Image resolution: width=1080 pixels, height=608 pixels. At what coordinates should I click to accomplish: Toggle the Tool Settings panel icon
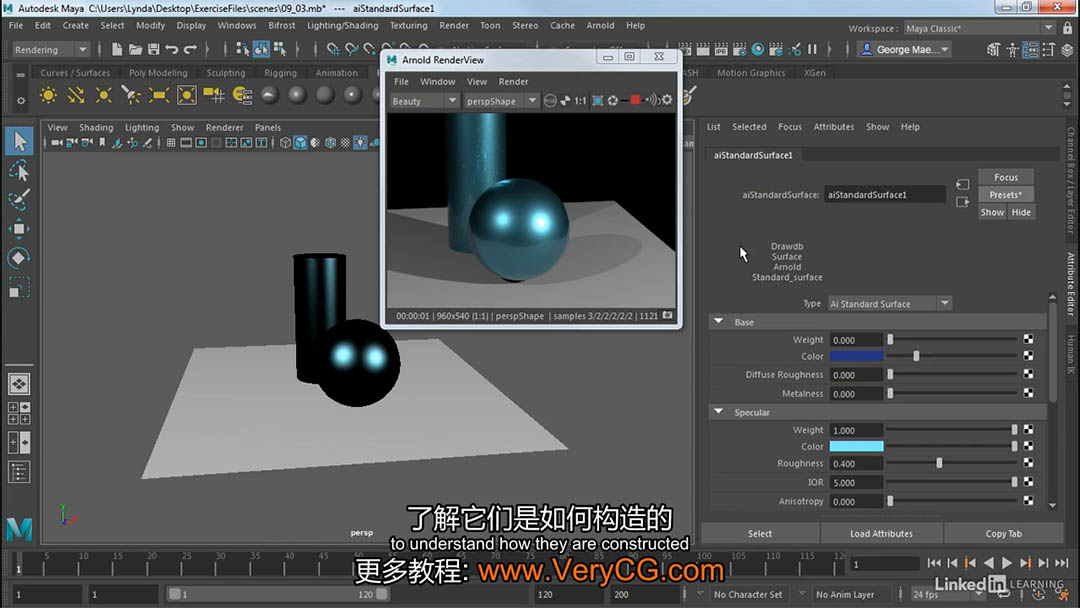pyautogui.click(x=1048, y=50)
